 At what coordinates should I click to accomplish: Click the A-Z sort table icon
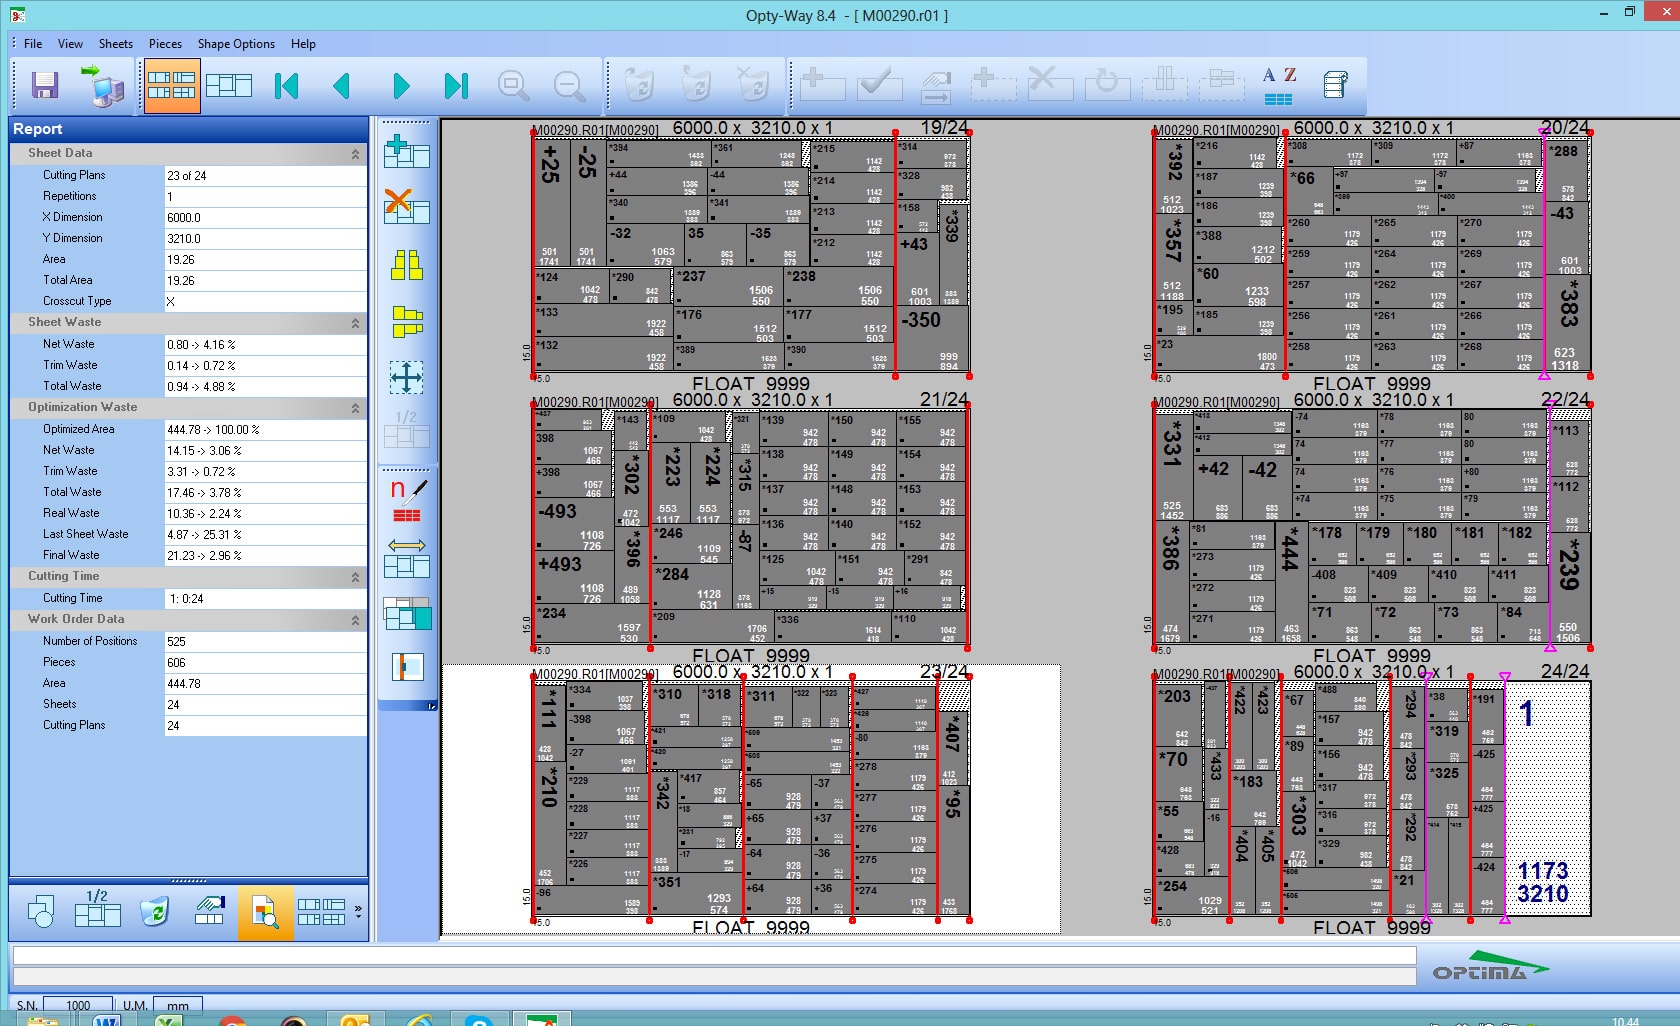pyautogui.click(x=1279, y=86)
